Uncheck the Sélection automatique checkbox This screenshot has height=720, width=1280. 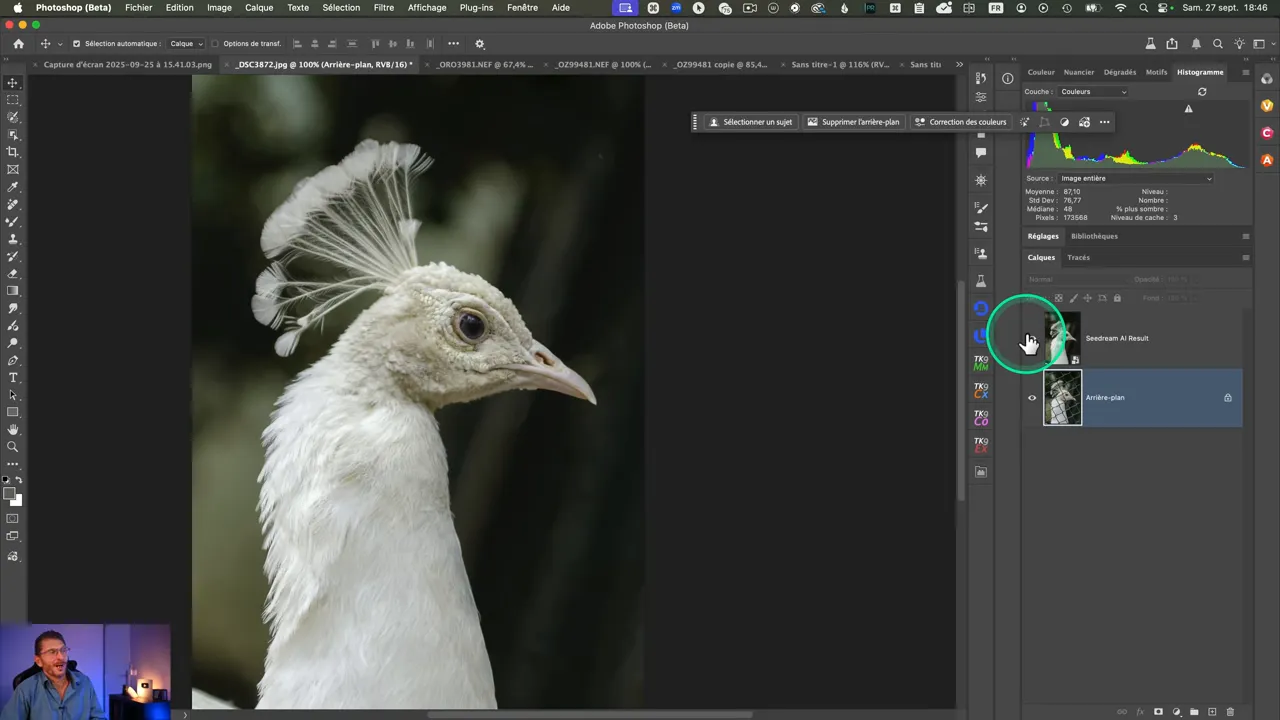76,44
